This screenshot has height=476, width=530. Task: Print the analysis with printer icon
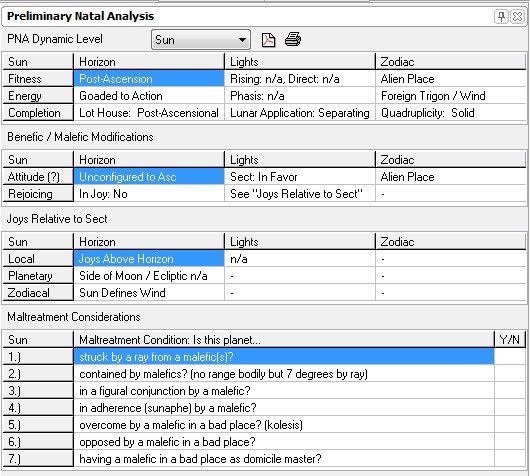[293, 40]
